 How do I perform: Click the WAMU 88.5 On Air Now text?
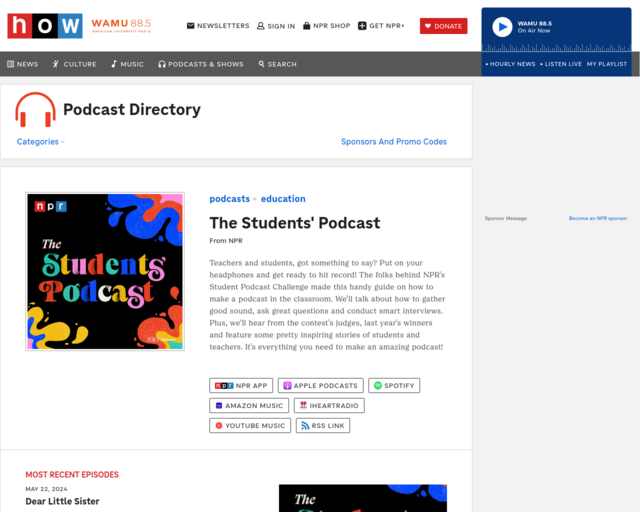535,27
